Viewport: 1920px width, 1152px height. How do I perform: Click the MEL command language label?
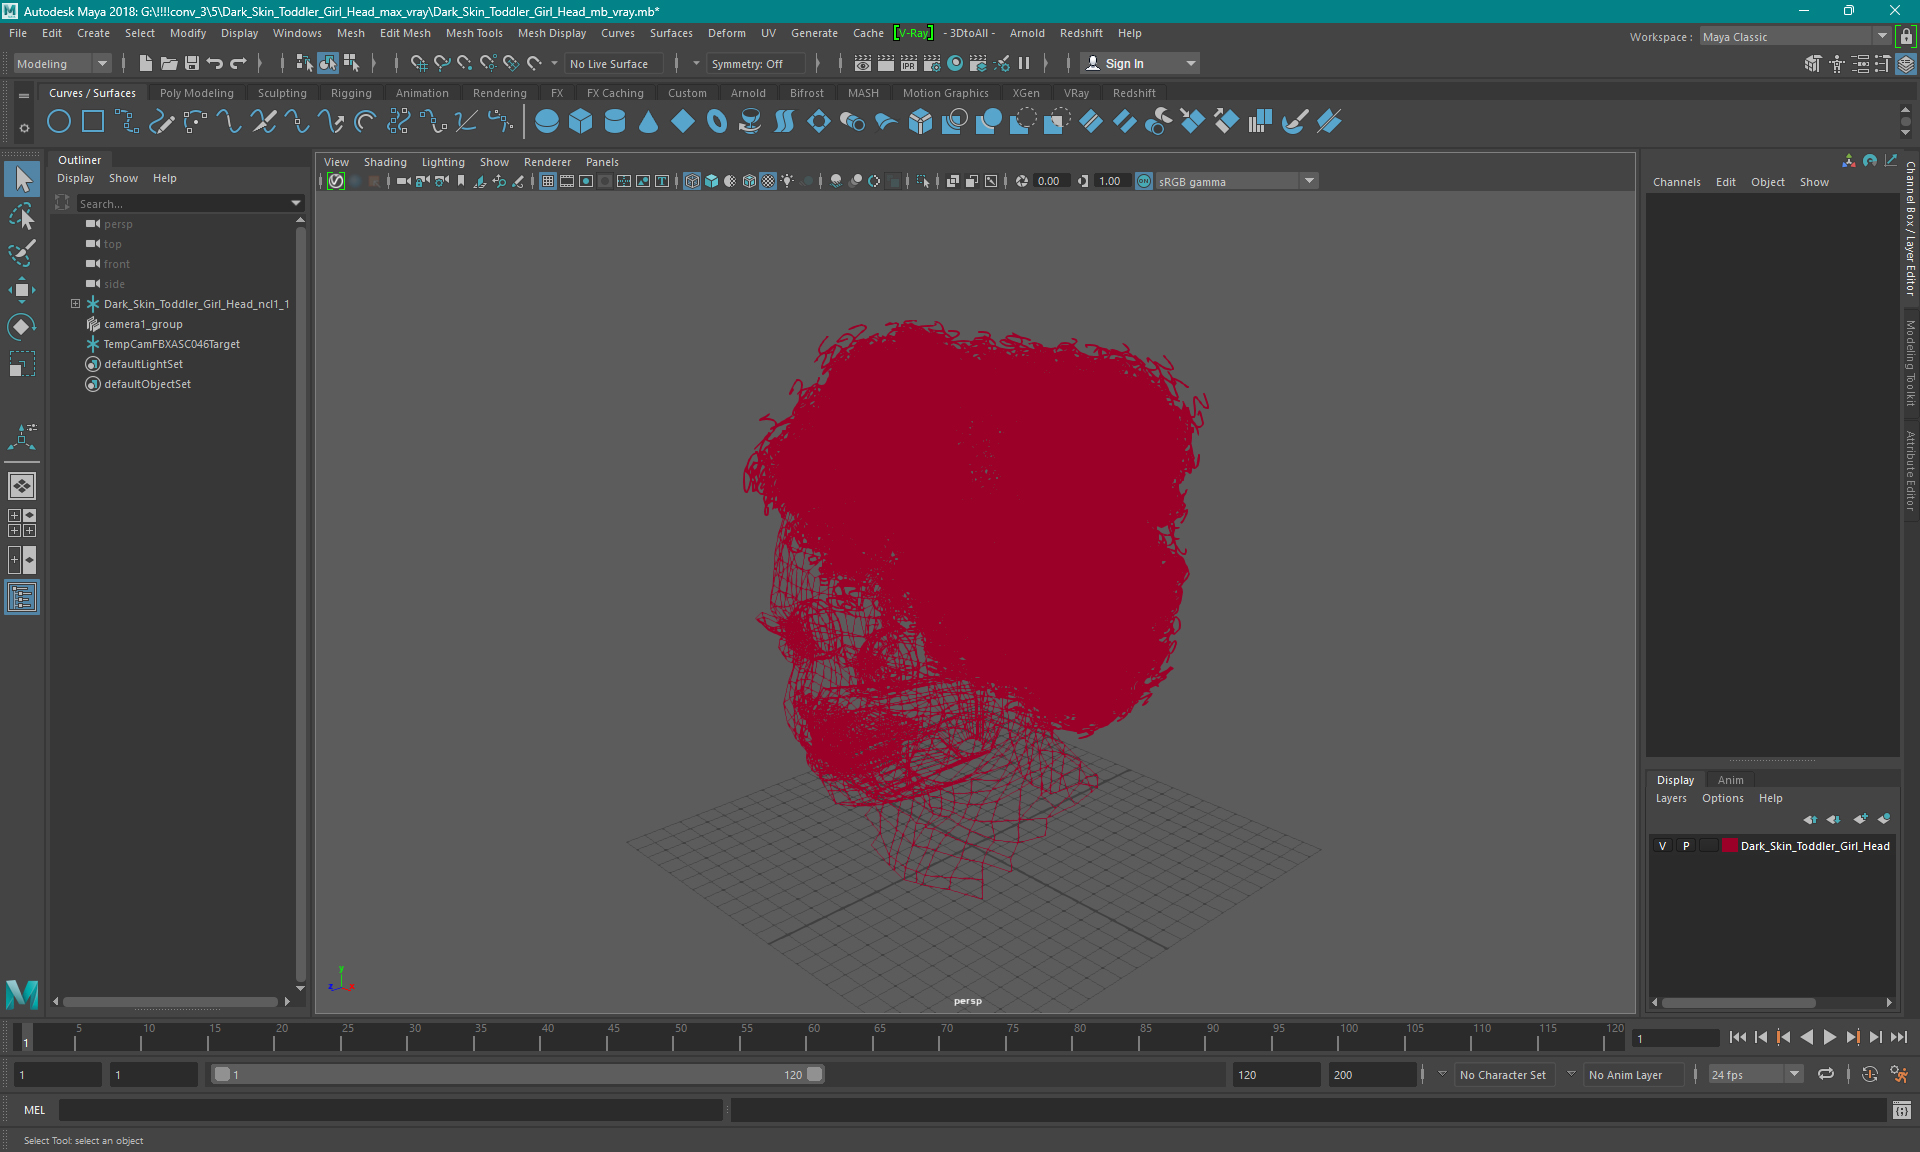[x=34, y=1110]
